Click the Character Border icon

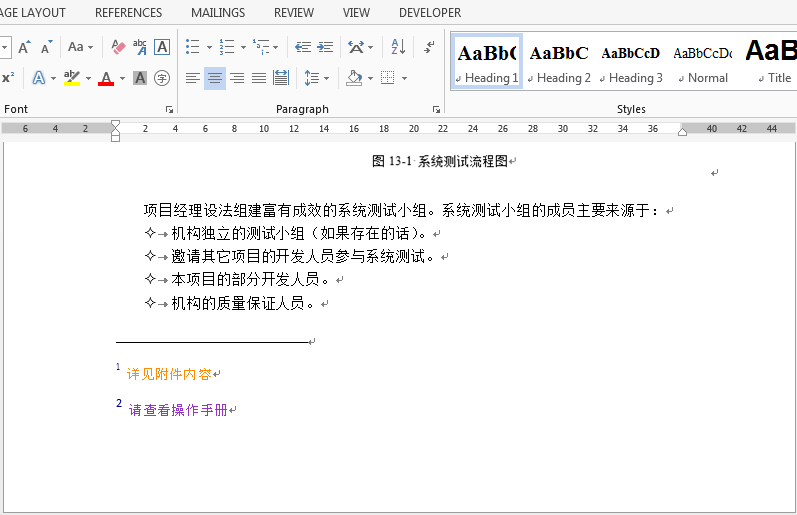pos(162,47)
